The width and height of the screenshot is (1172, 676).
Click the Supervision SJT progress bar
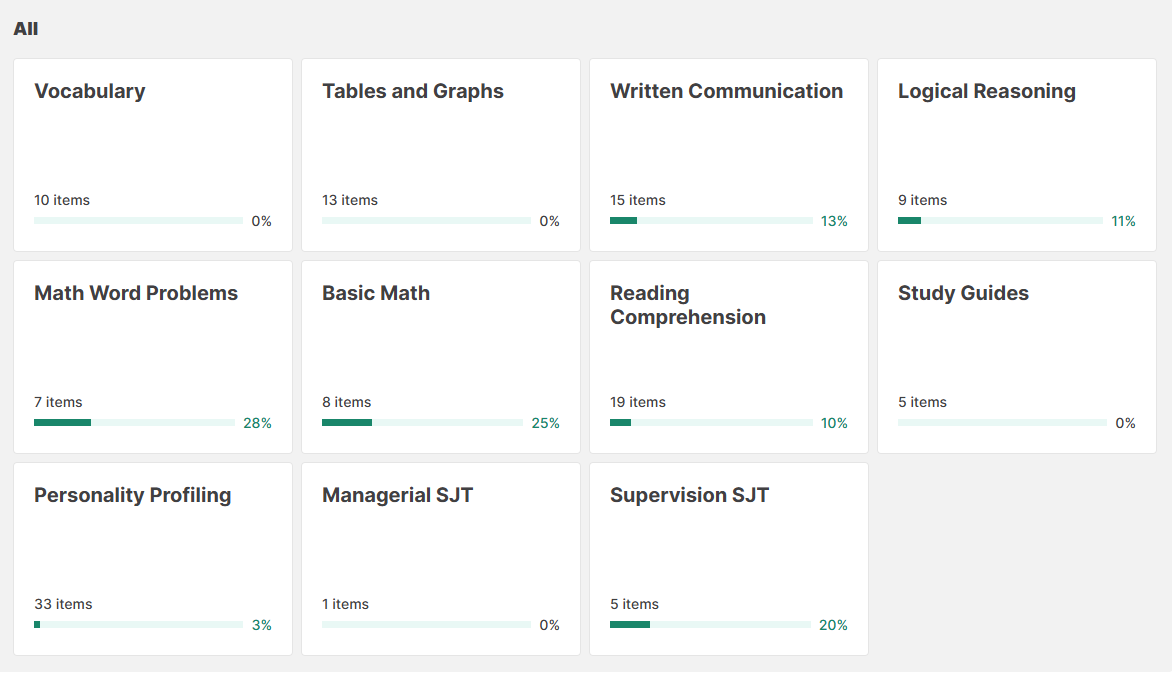(x=710, y=625)
